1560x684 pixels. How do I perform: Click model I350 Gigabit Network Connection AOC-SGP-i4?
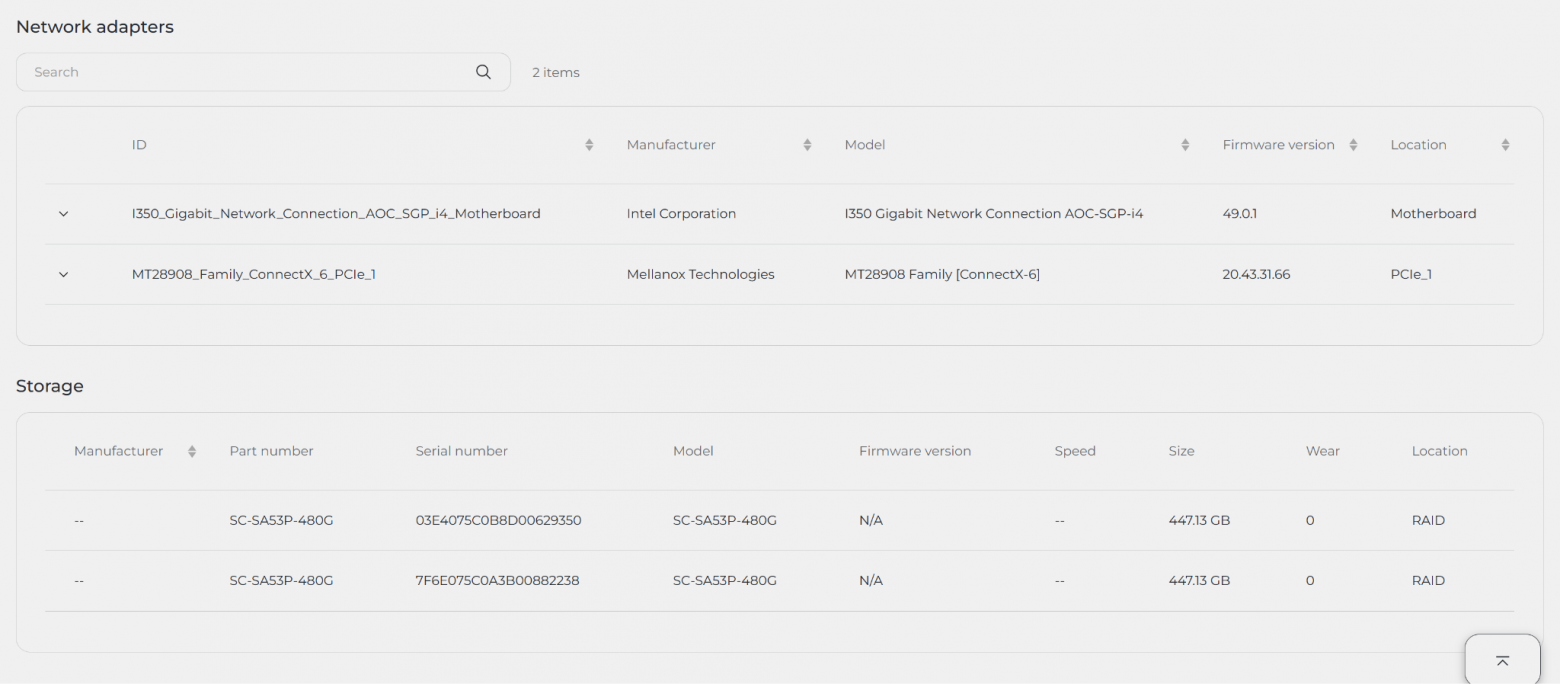pyautogui.click(x=994, y=214)
